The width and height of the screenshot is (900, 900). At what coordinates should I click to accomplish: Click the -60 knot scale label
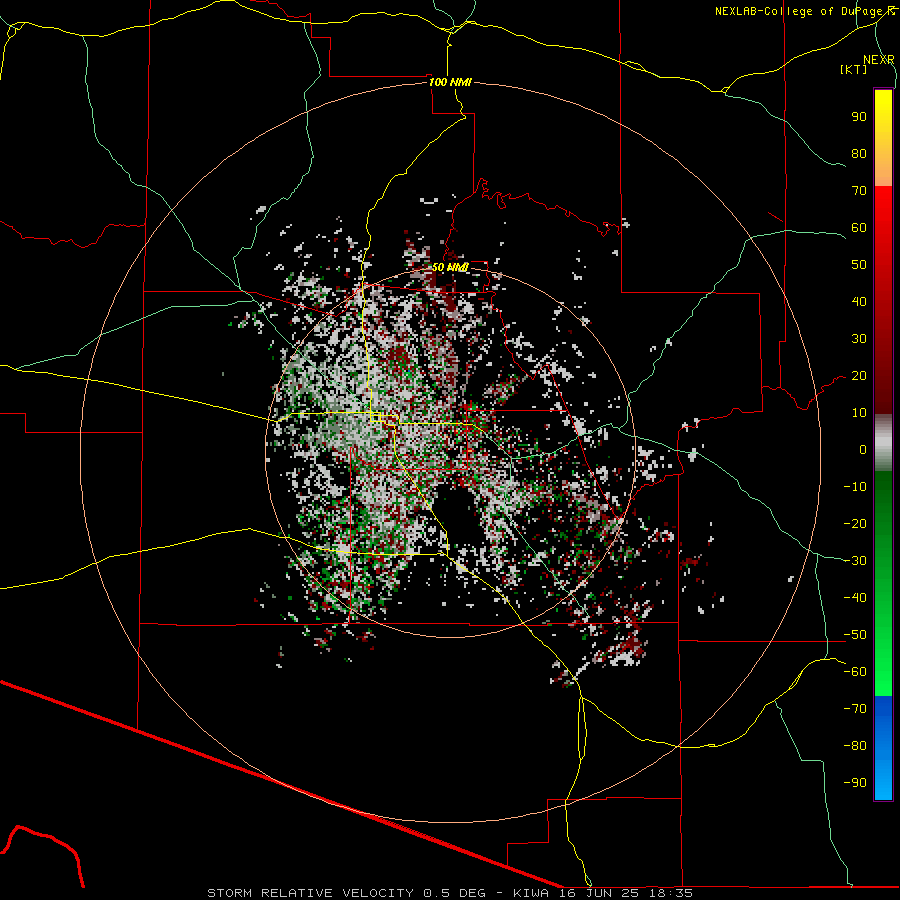click(x=855, y=672)
